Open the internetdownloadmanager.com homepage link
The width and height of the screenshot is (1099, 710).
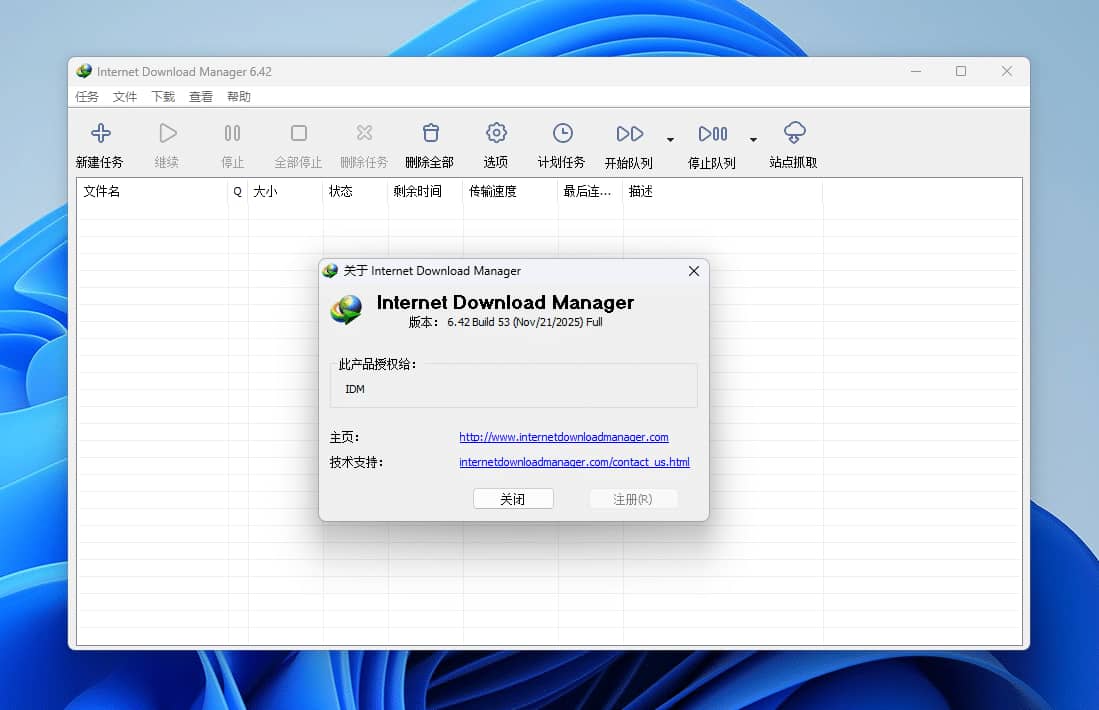click(x=563, y=437)
